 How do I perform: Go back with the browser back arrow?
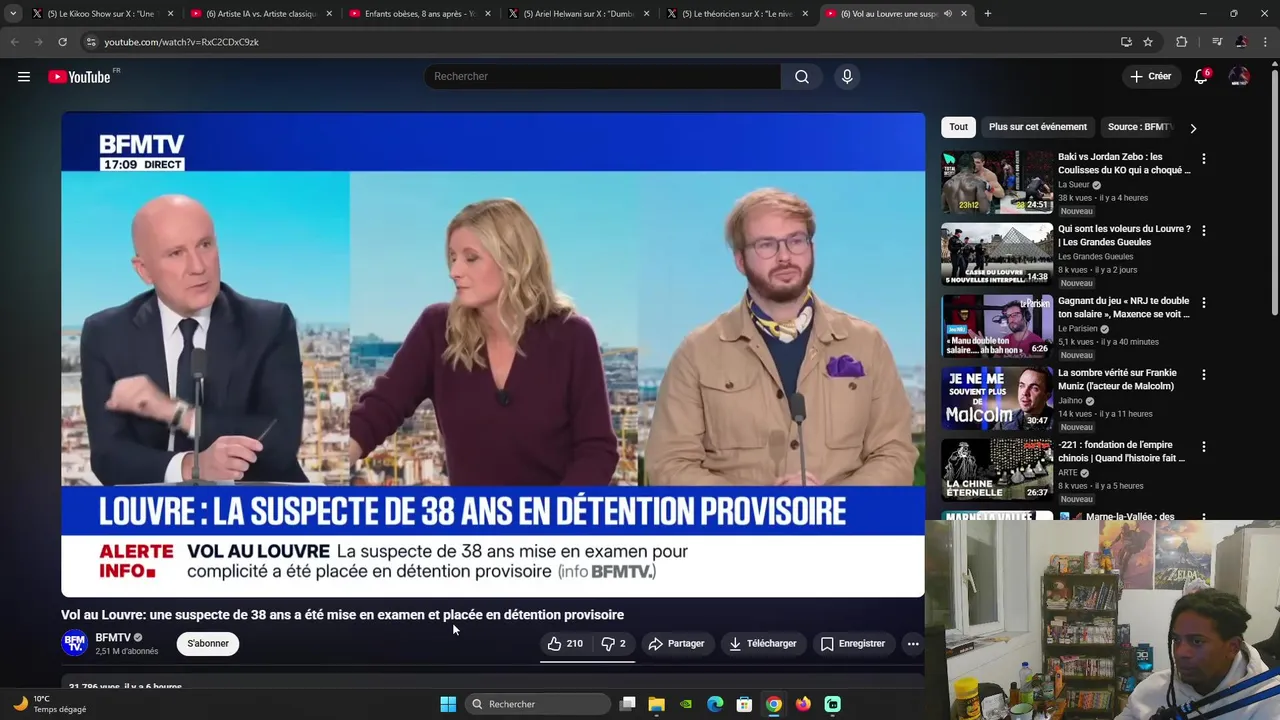15,42
